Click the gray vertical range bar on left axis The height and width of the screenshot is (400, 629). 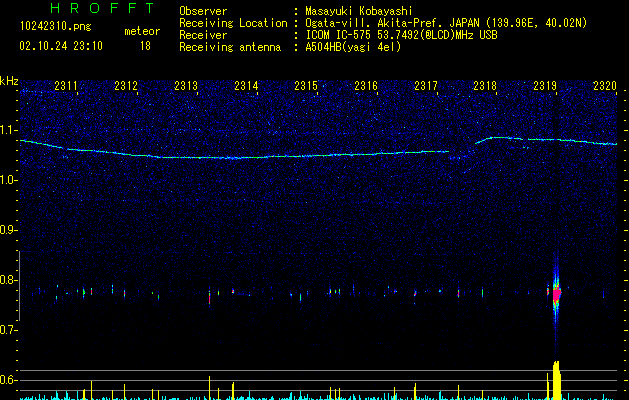pos(20,286)
